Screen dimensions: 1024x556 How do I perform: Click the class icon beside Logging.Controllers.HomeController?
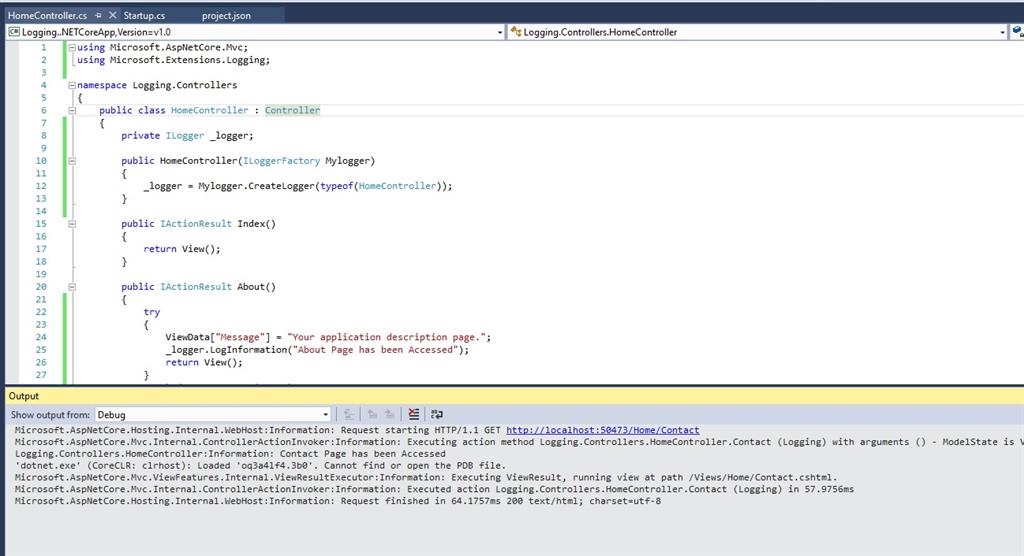[516, 32]
